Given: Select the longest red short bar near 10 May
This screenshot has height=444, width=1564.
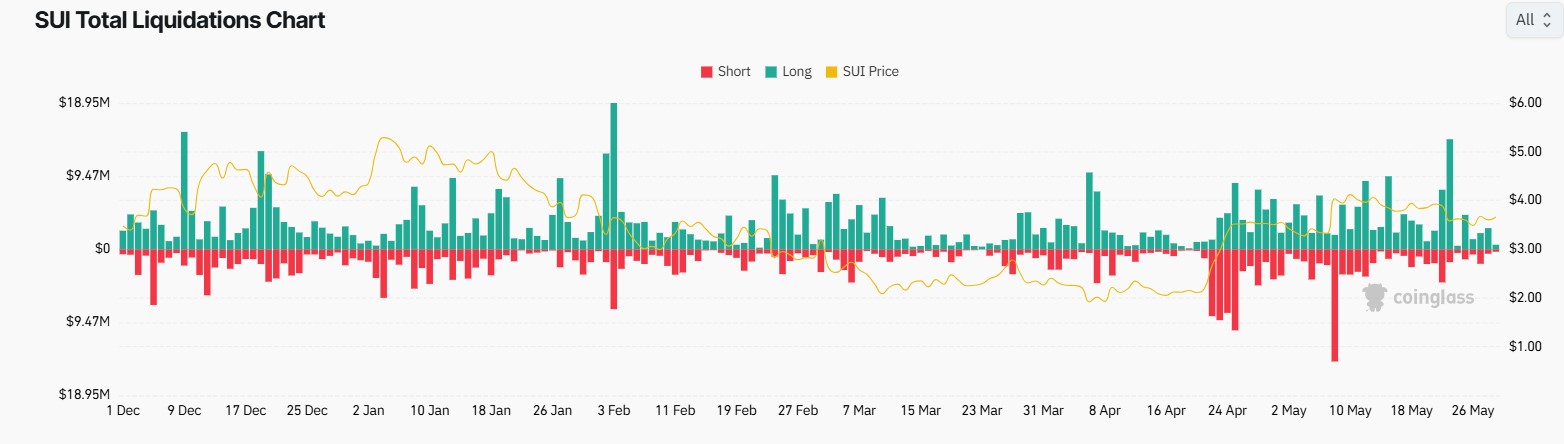Looking at the screenshot, I should pyautogui.click(x=1334, y=304).
